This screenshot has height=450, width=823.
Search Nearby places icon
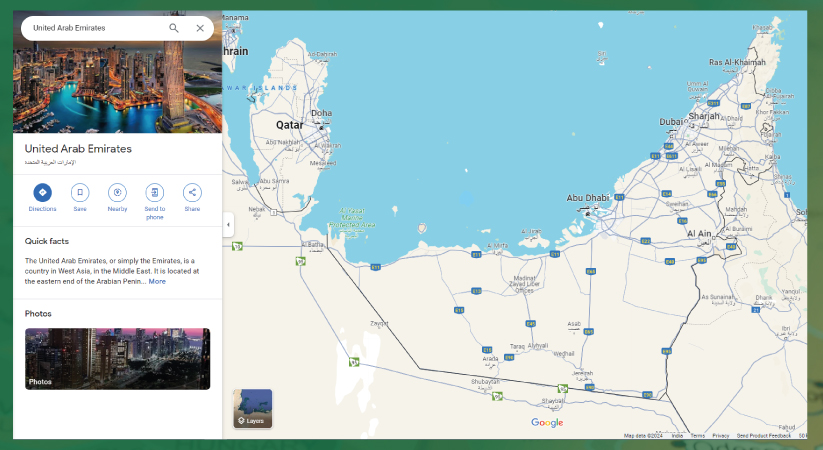118,192
